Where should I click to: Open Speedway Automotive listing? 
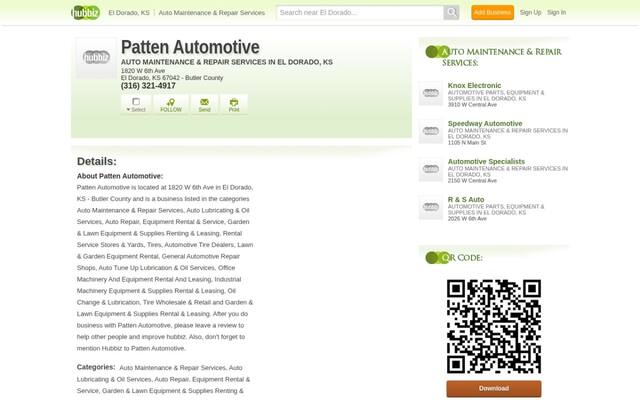(485, 123)
